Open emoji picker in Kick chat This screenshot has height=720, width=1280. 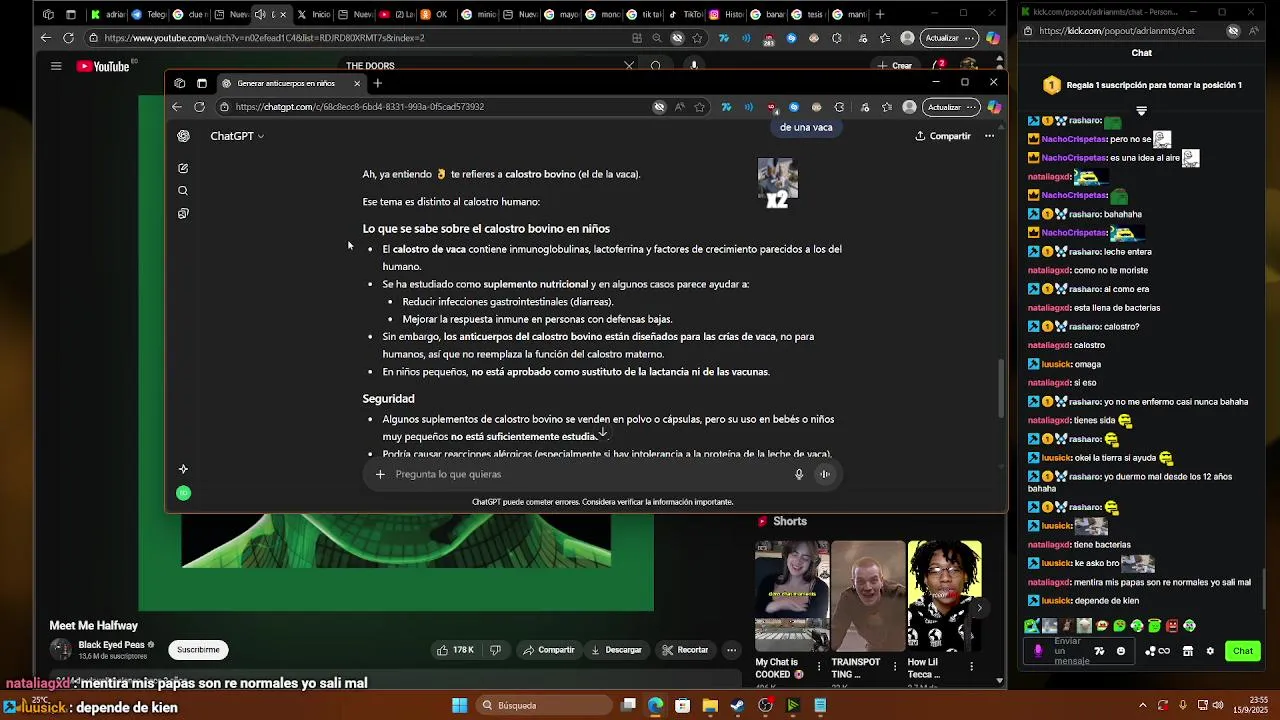1121,651
